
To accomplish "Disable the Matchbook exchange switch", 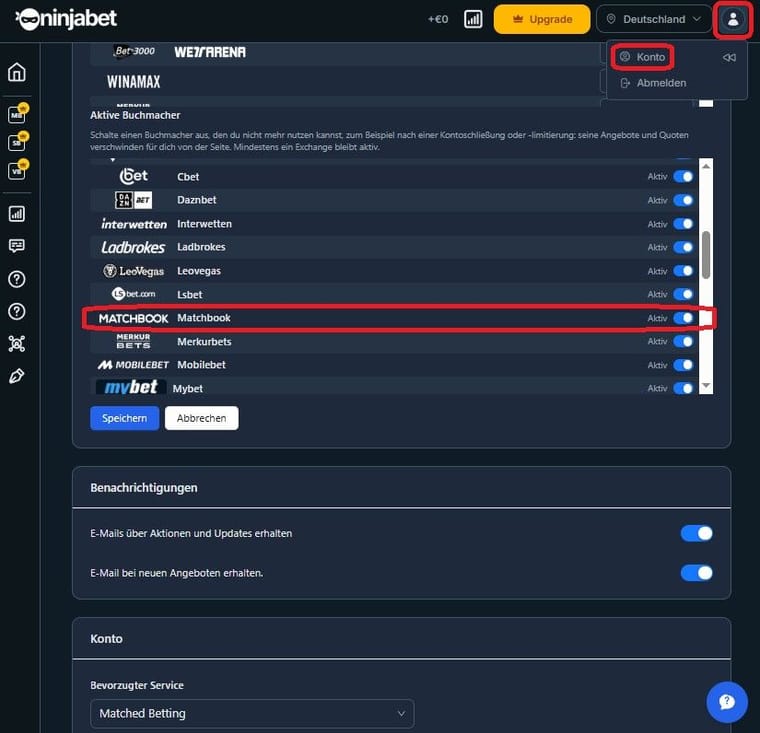I will click(x=683, y=318).
